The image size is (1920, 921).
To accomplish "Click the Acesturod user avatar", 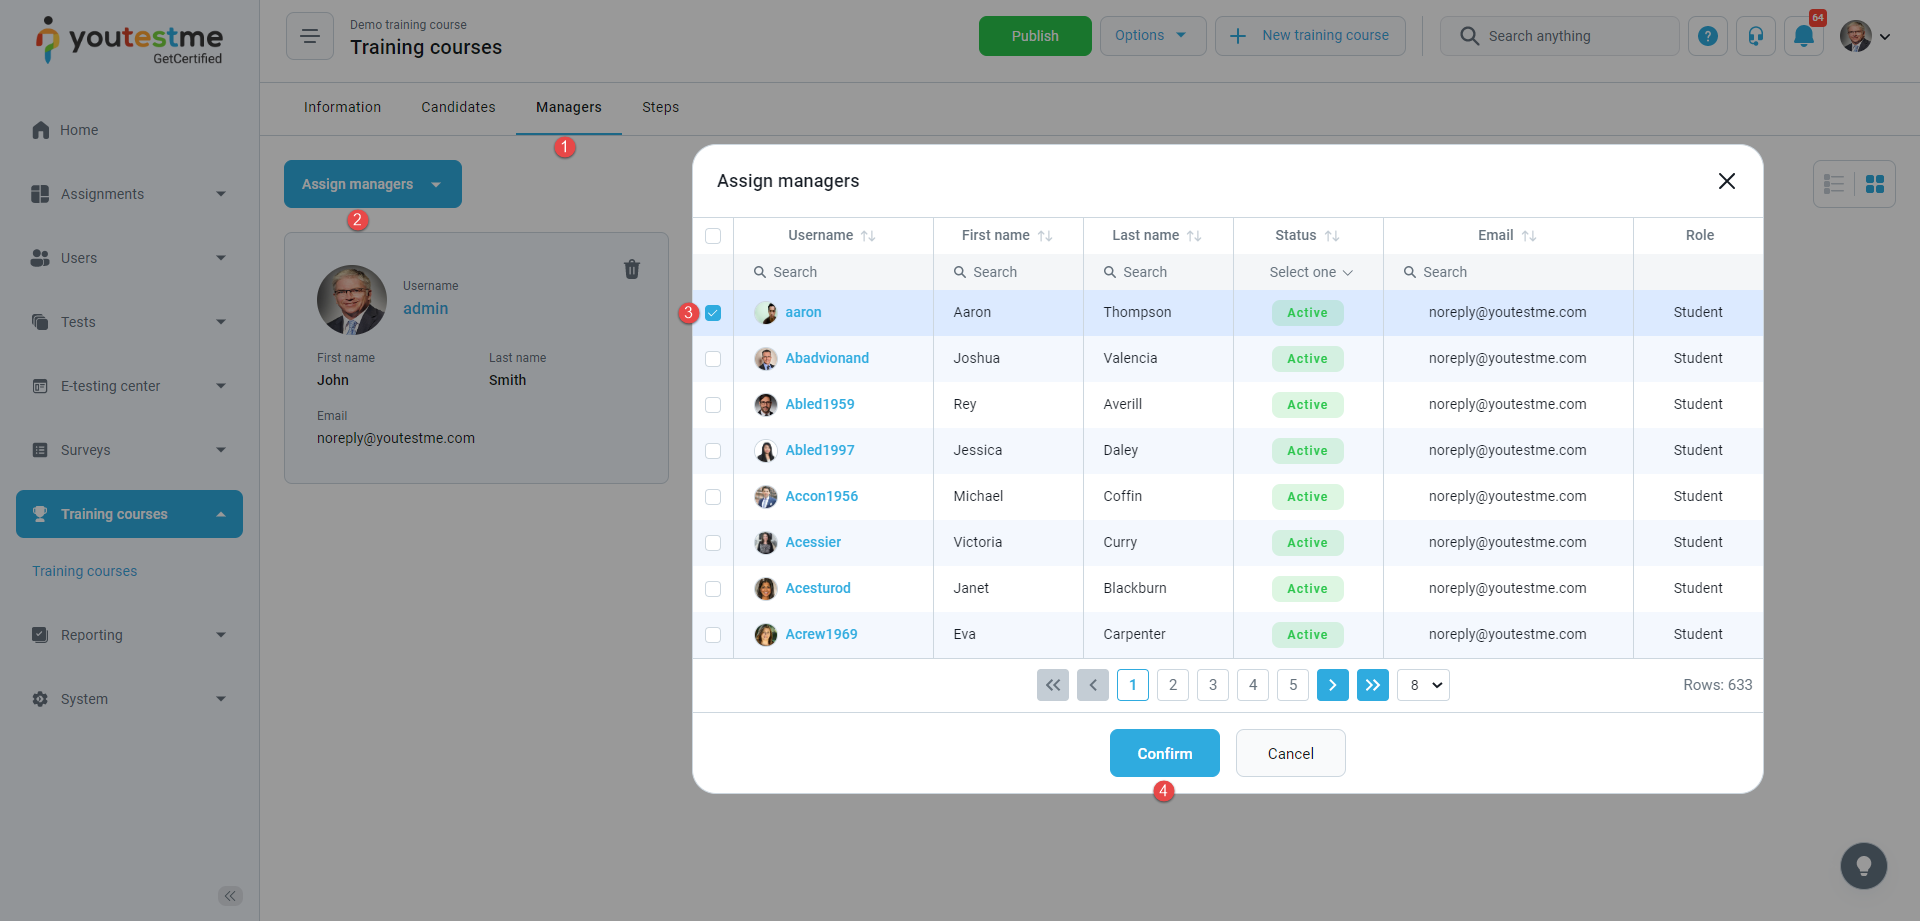I will click(x=766, y=589).
